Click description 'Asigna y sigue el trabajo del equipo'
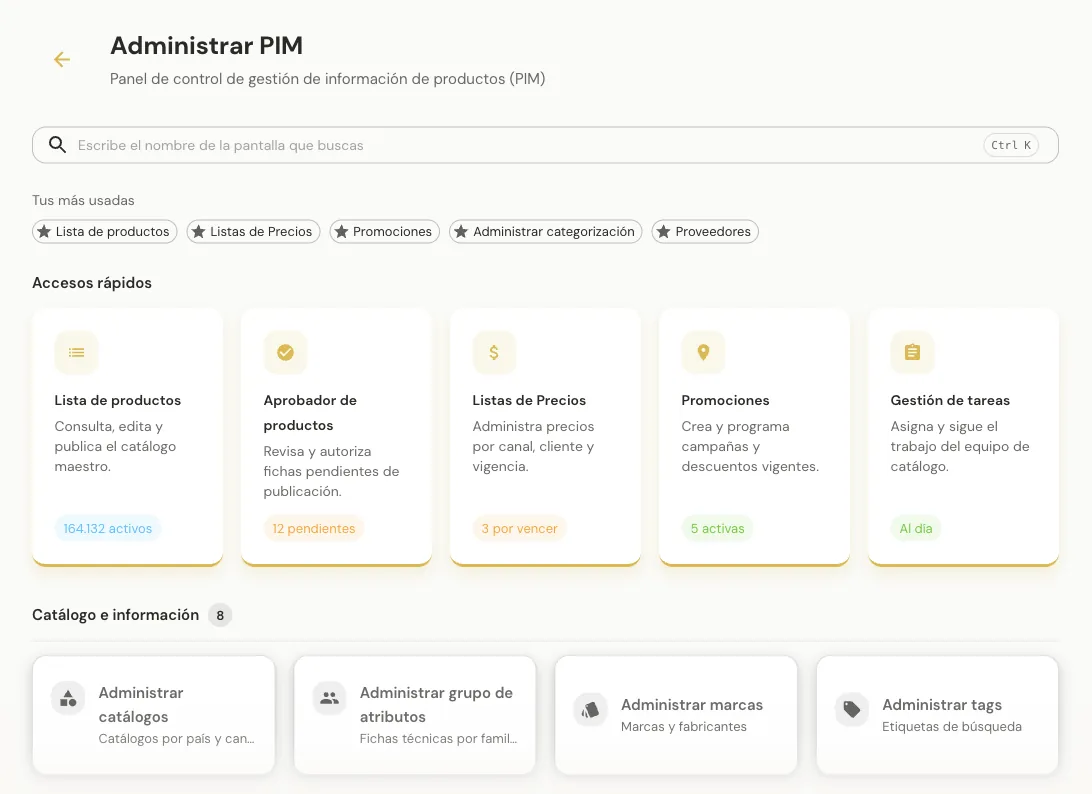This screenshot has height=794, width=1092. [x=960, y=446]
